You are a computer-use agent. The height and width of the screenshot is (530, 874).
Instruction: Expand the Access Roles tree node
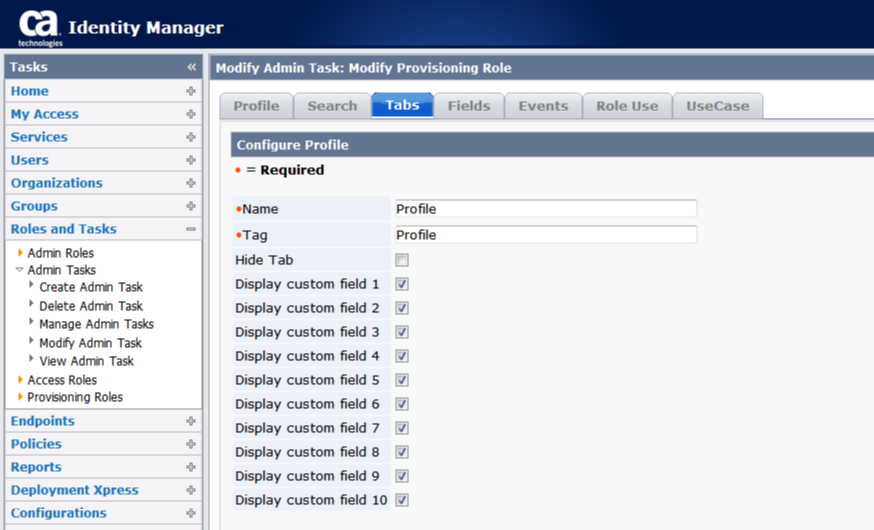20,380
